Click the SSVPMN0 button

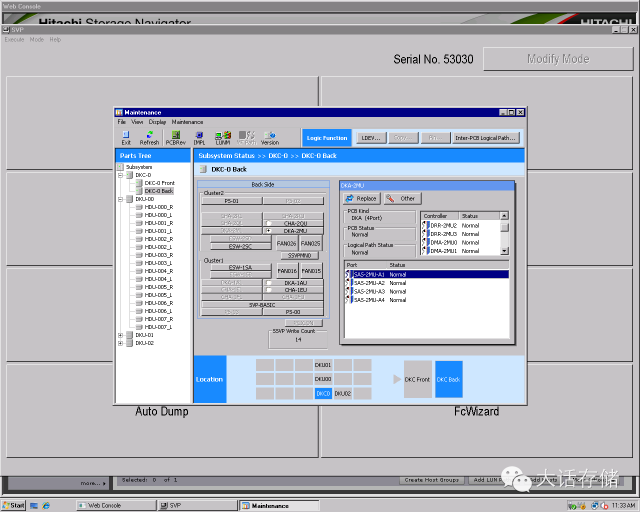point(300,256)
